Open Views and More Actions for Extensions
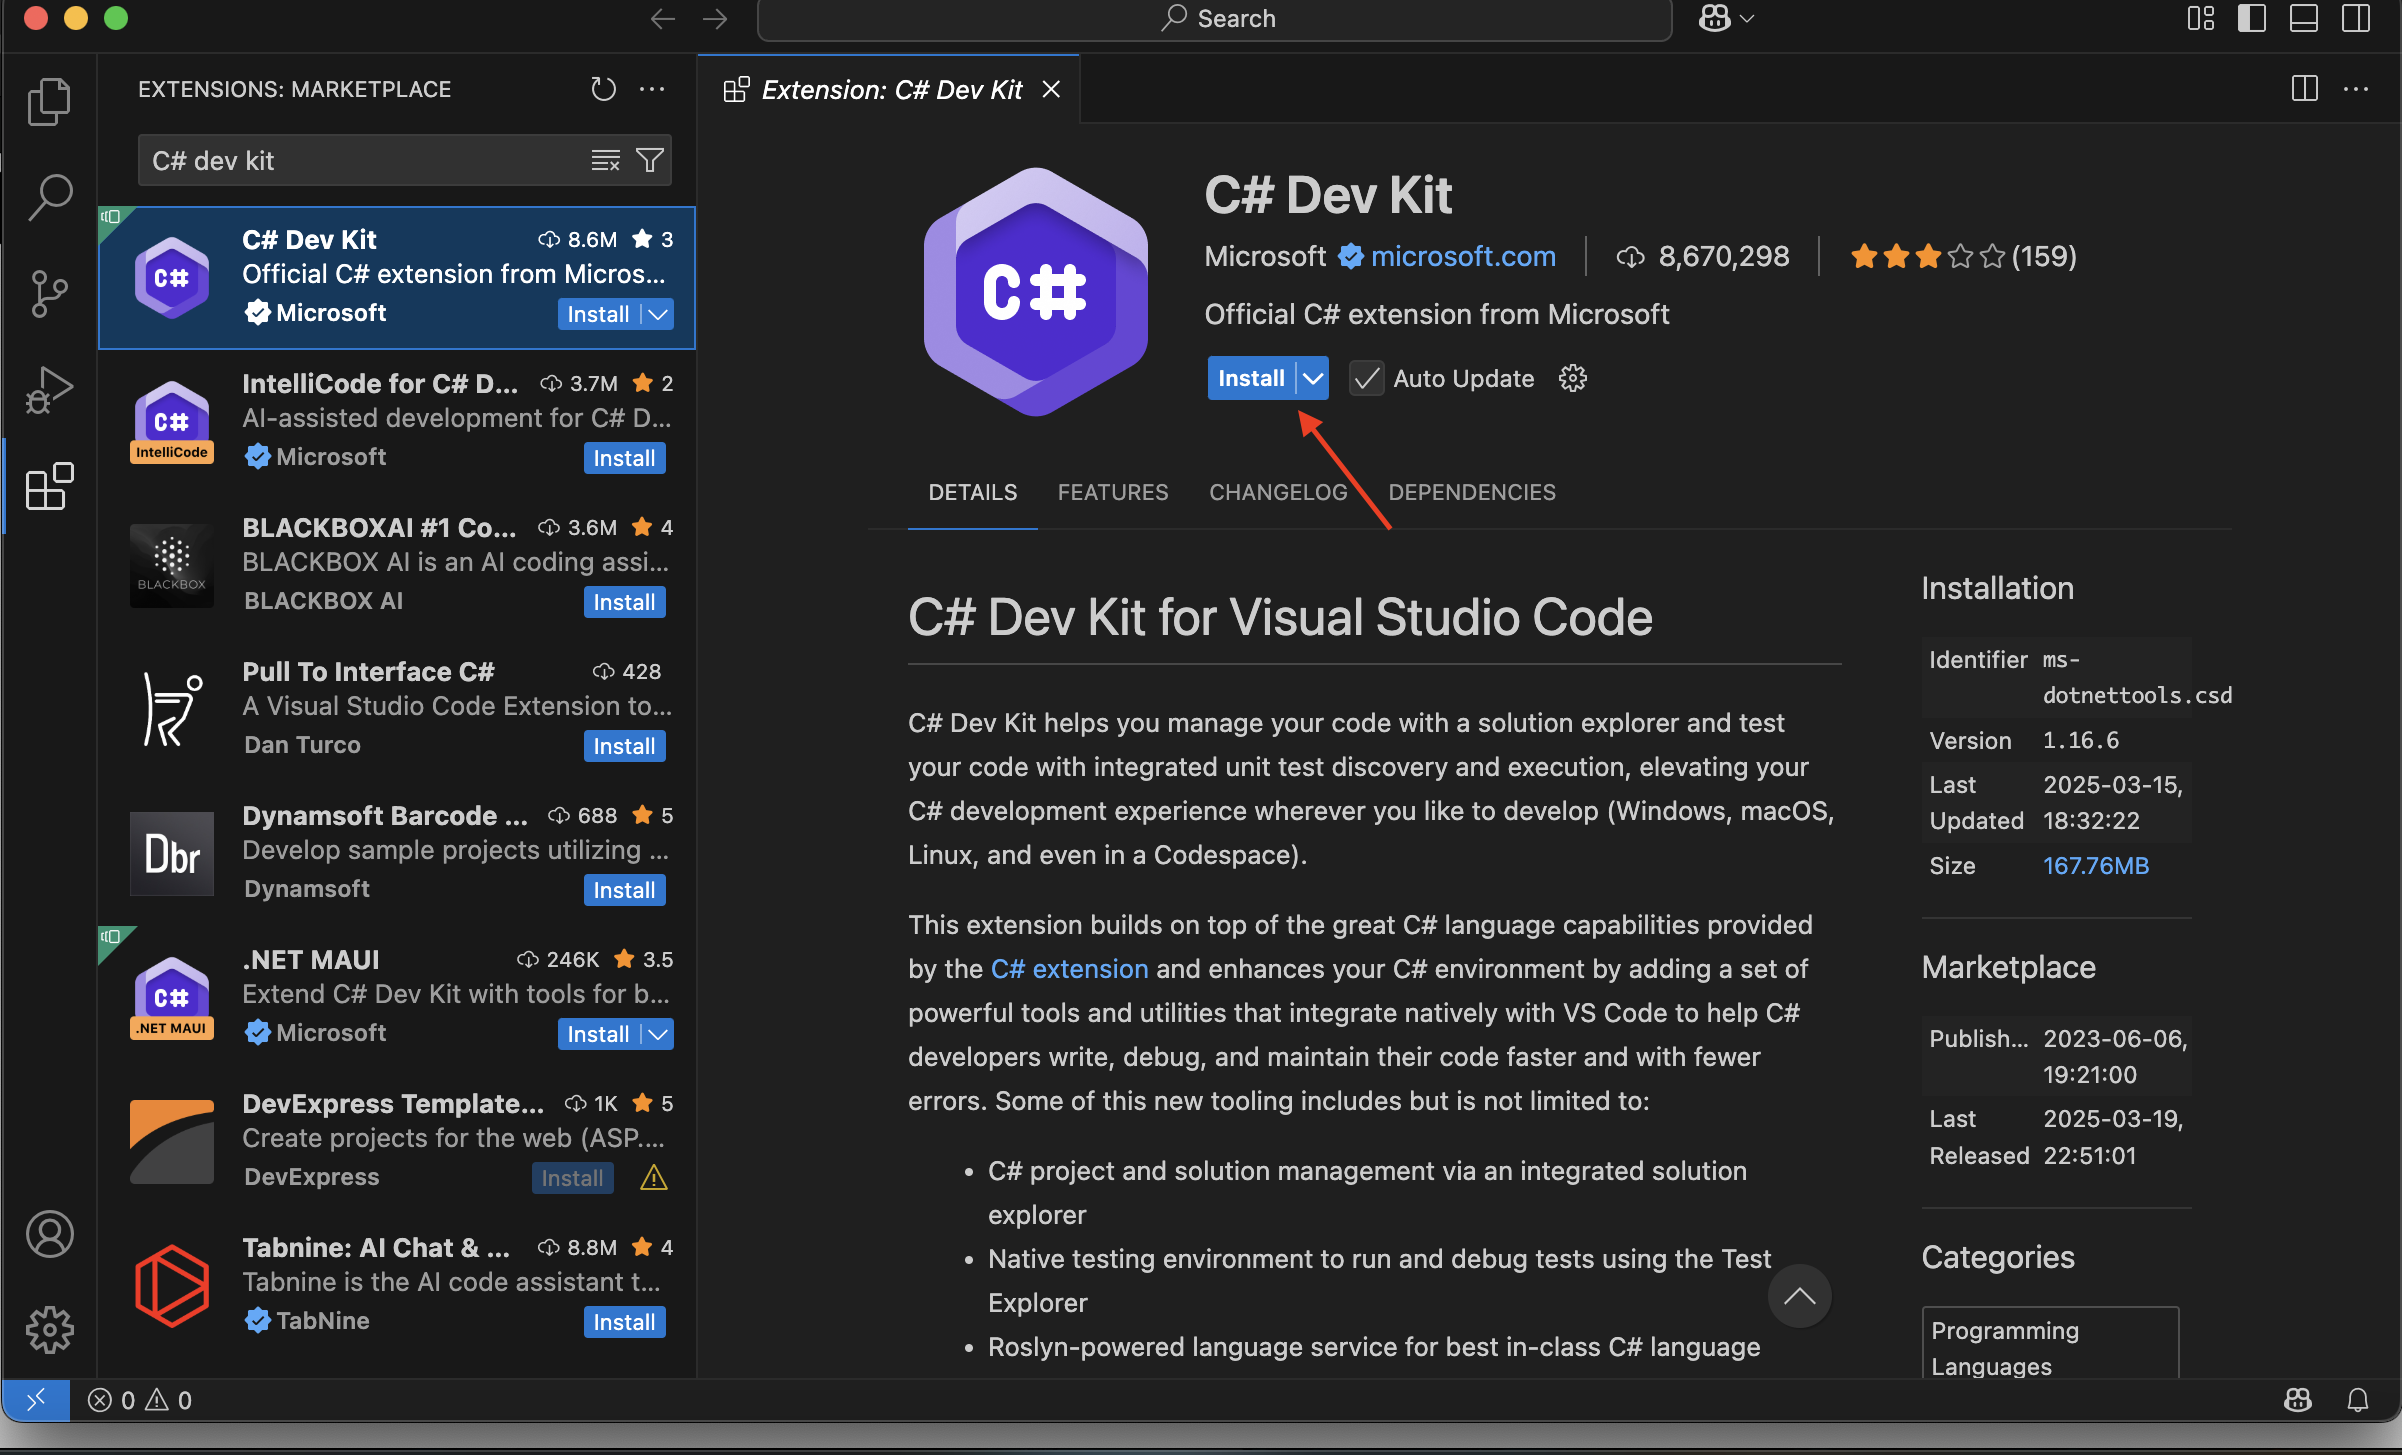The height and width of the screenshot is (1455, 2402). (652, 89)
